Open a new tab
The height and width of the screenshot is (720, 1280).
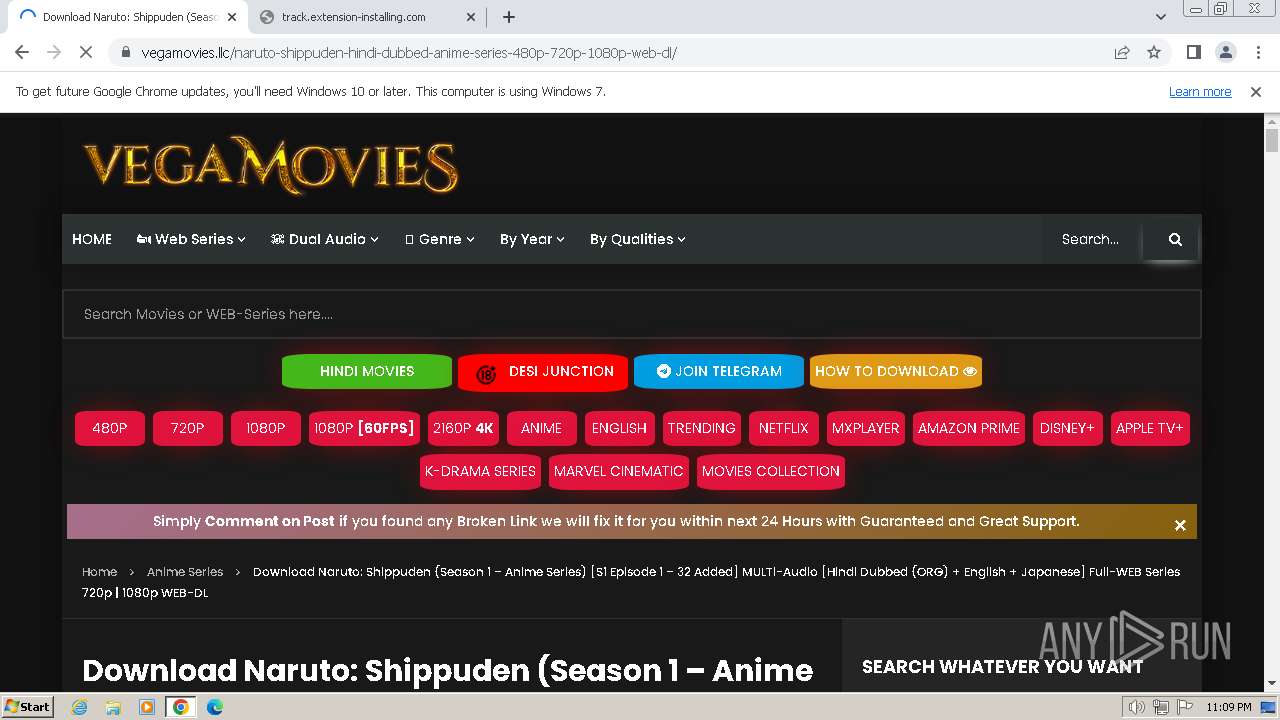coord(508,17)
